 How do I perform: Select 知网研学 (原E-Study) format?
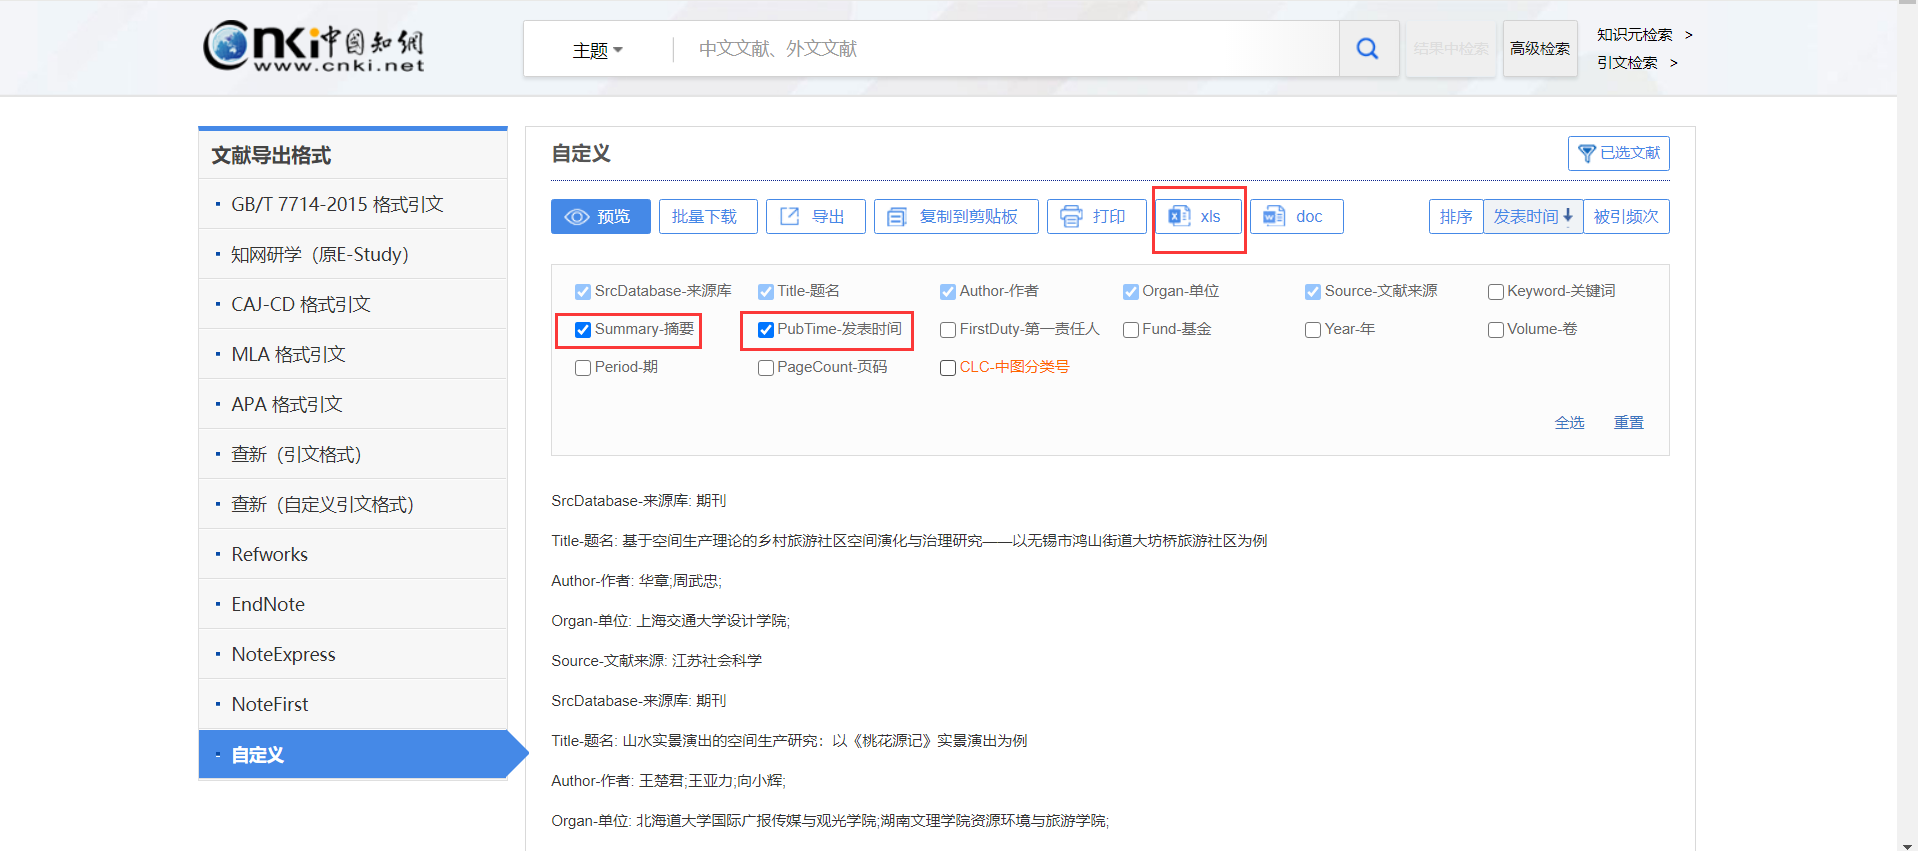[x=353, y=254]
